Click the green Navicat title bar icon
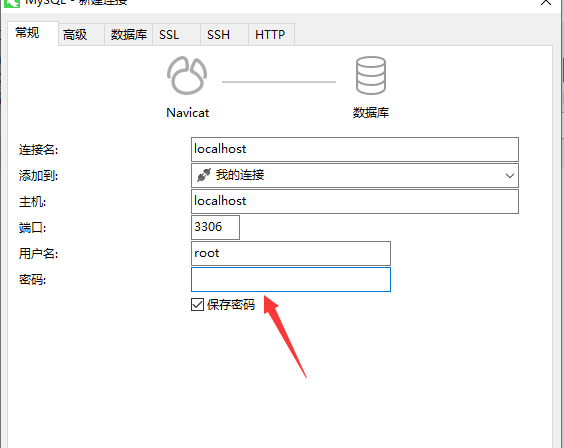Image resolution: width=564 pixels, height=448 pixels. coord(12,3)
